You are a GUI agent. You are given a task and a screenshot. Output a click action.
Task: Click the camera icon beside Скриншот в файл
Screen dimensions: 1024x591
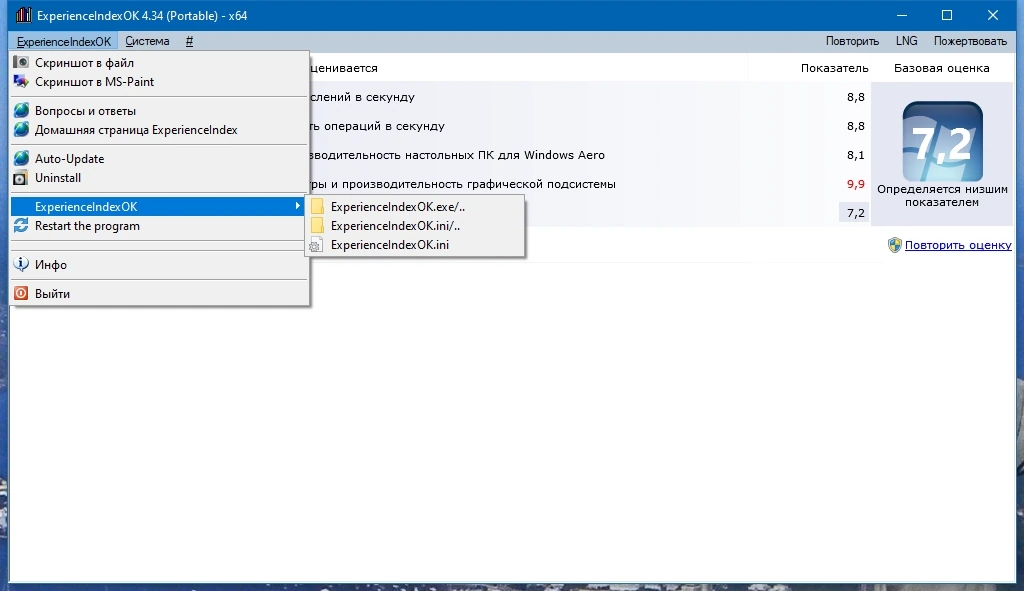click(21, 62)
